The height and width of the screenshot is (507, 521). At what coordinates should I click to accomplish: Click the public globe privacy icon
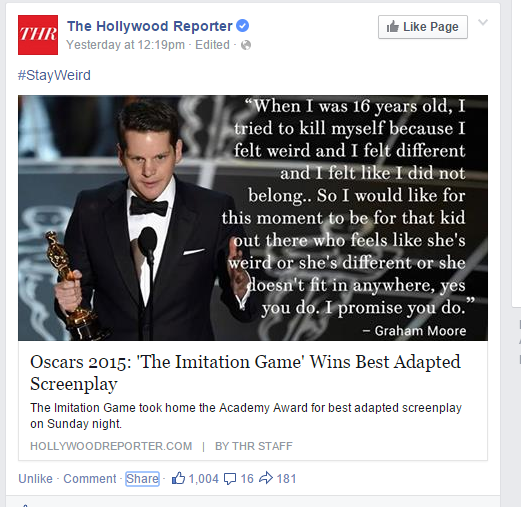click(x=246, y=45)
